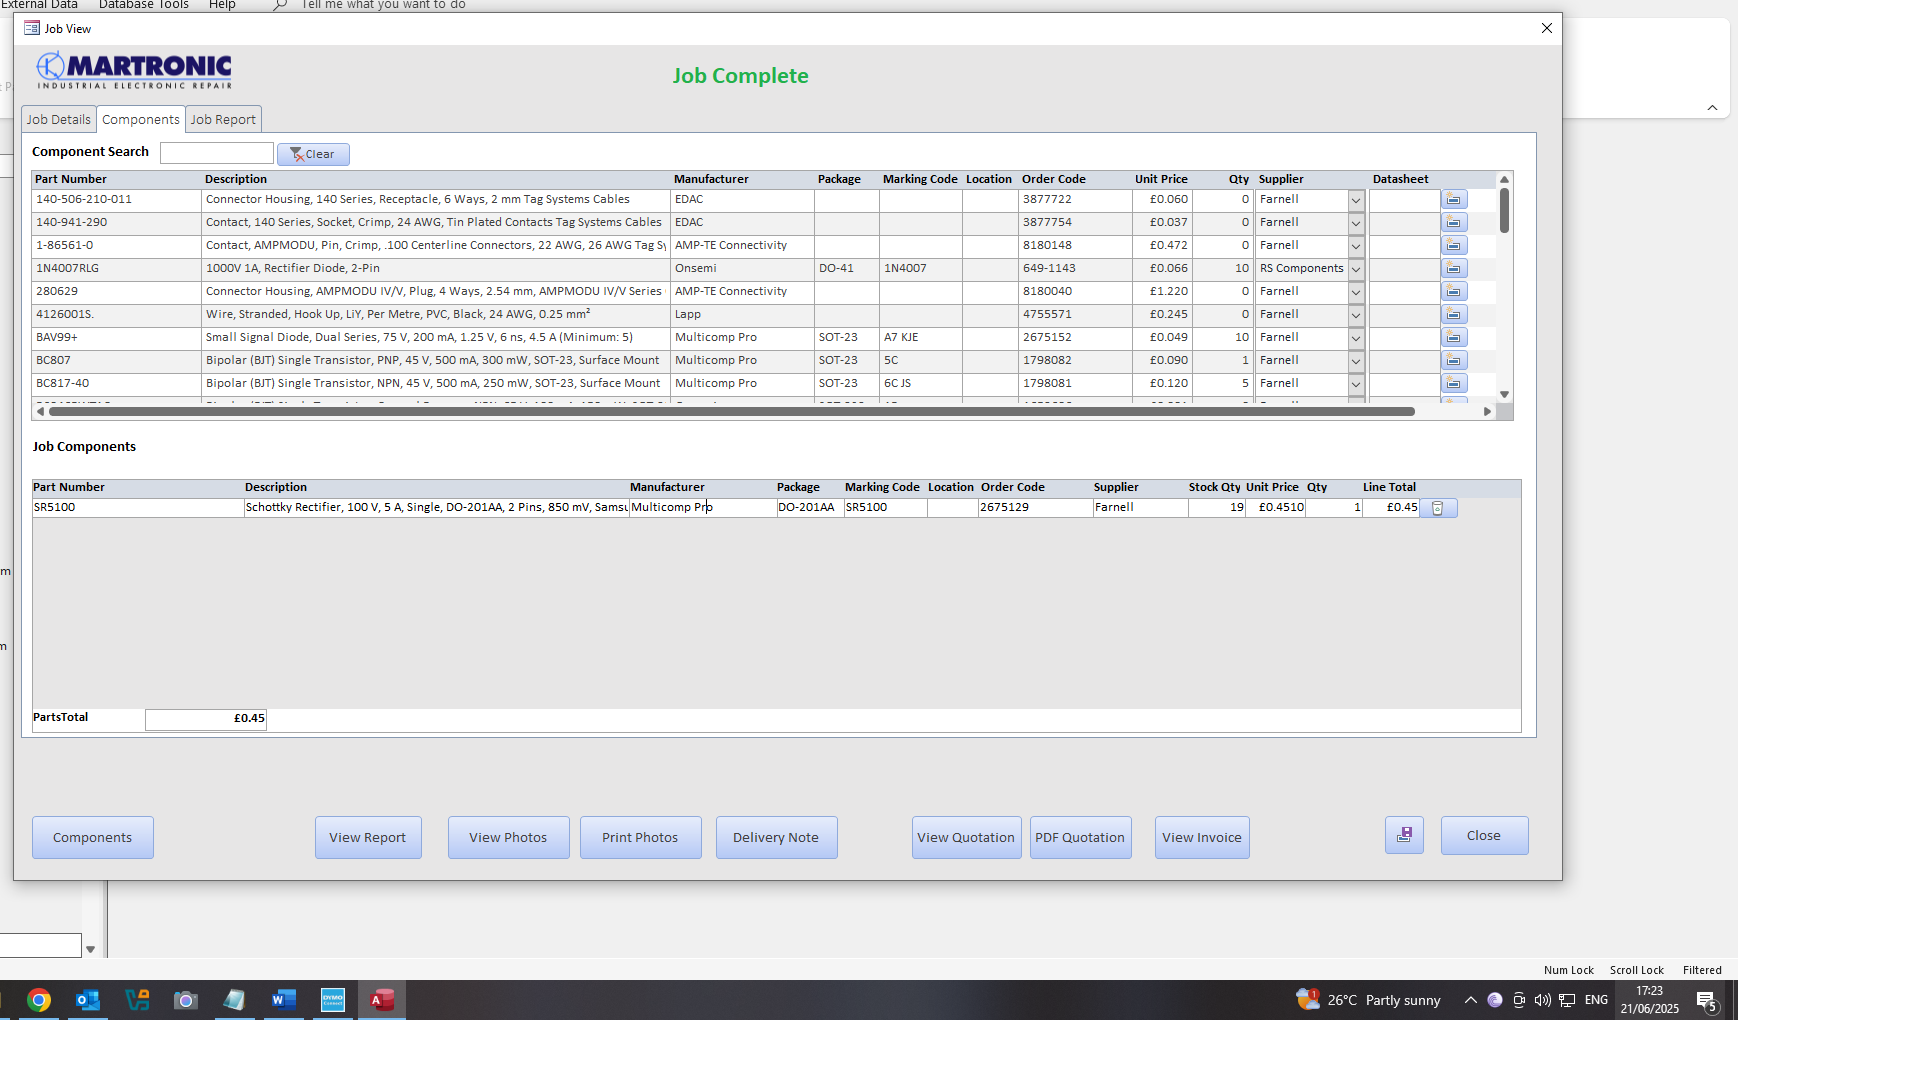Expand Supplier dropdown for 4126001S.
Screen dimensions: 1920x1080
(1356, 315)
